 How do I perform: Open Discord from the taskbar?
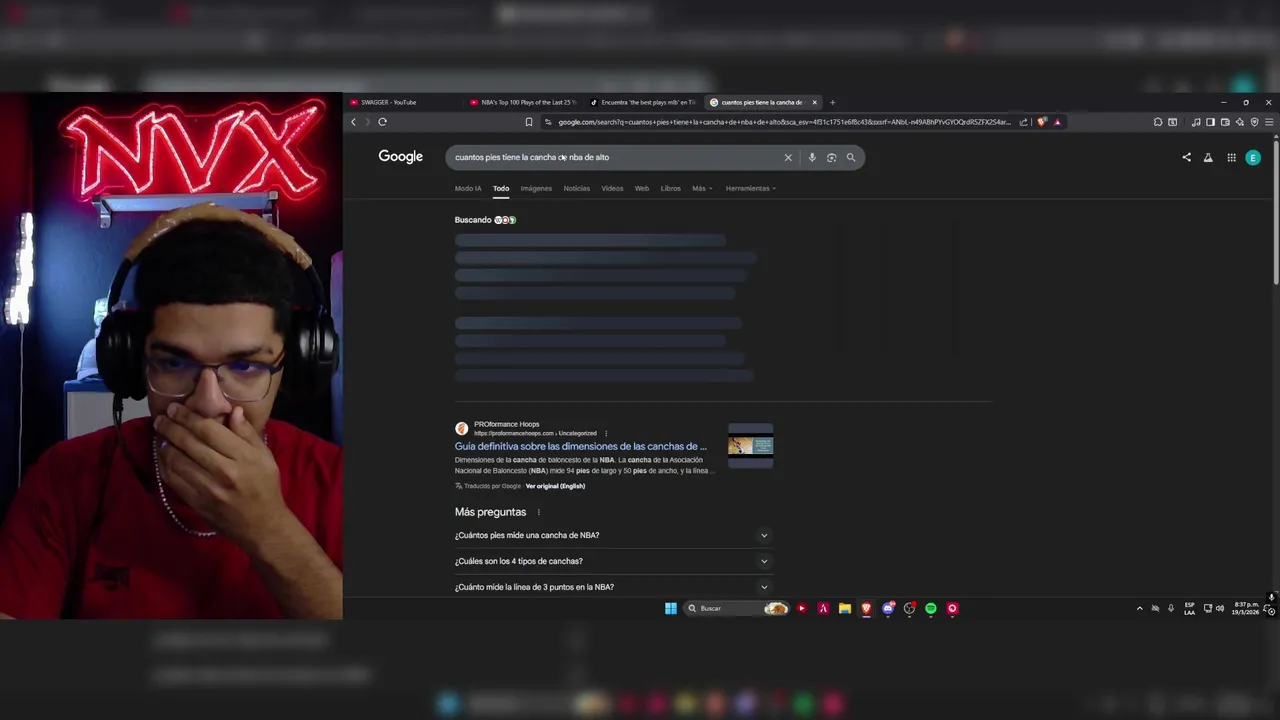tap(888, 608)
